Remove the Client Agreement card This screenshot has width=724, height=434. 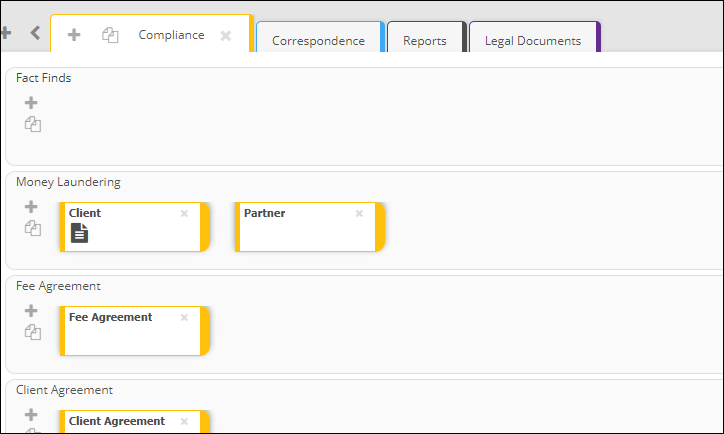point(184,421)
